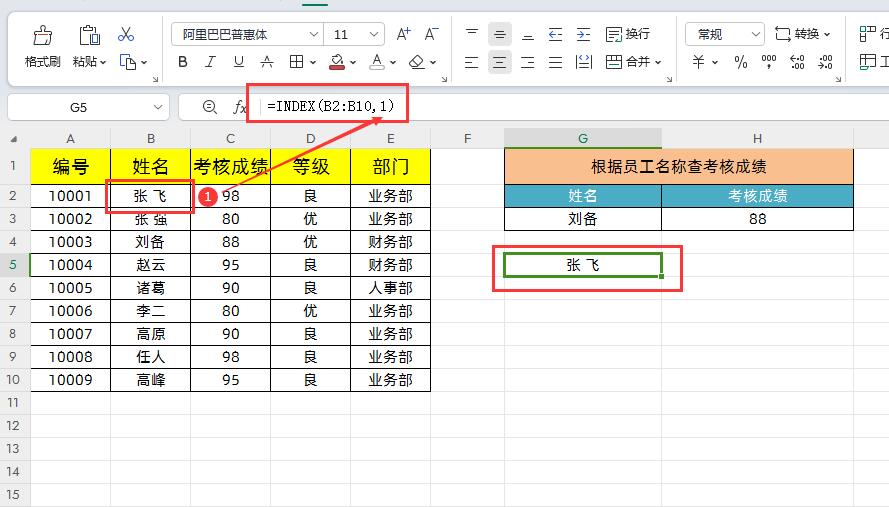Click the Borders grid icon
This screenshot has width=889, height=507.
pos(297,62)
